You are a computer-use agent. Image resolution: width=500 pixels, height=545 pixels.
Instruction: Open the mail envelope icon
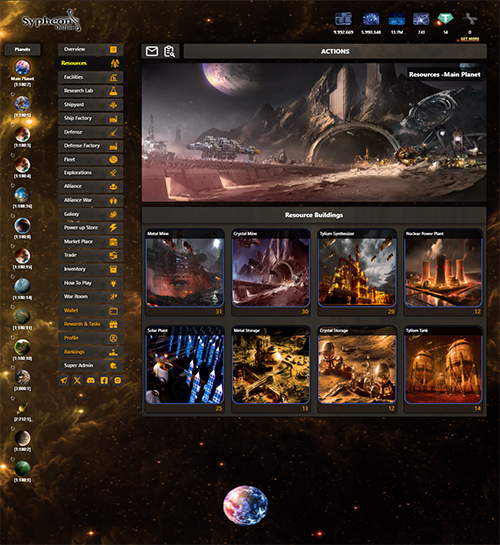click(152, 51)
